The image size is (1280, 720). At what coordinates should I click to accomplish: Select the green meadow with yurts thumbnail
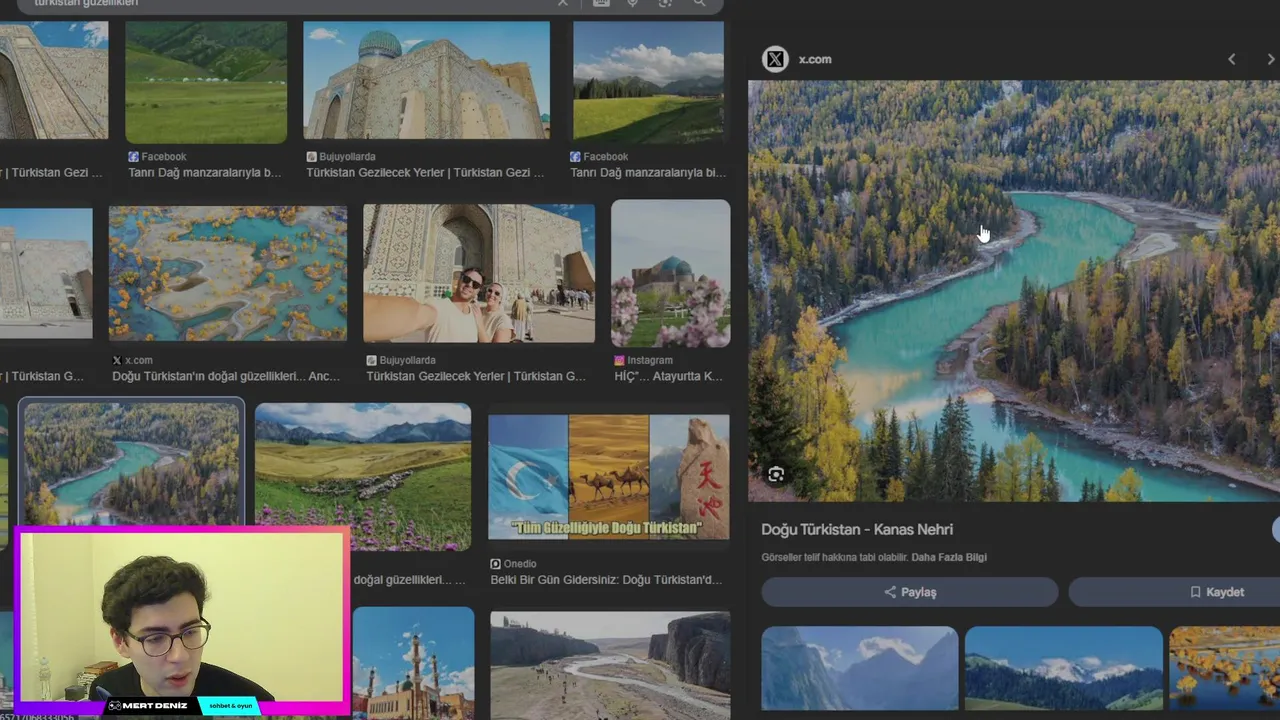206,82
